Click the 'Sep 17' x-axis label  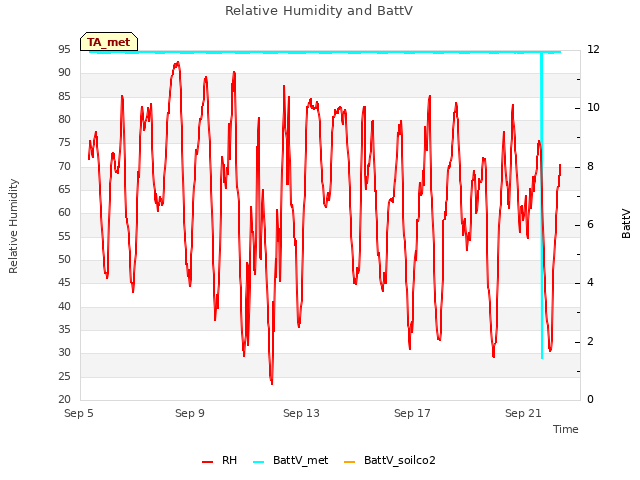[412, 413]
